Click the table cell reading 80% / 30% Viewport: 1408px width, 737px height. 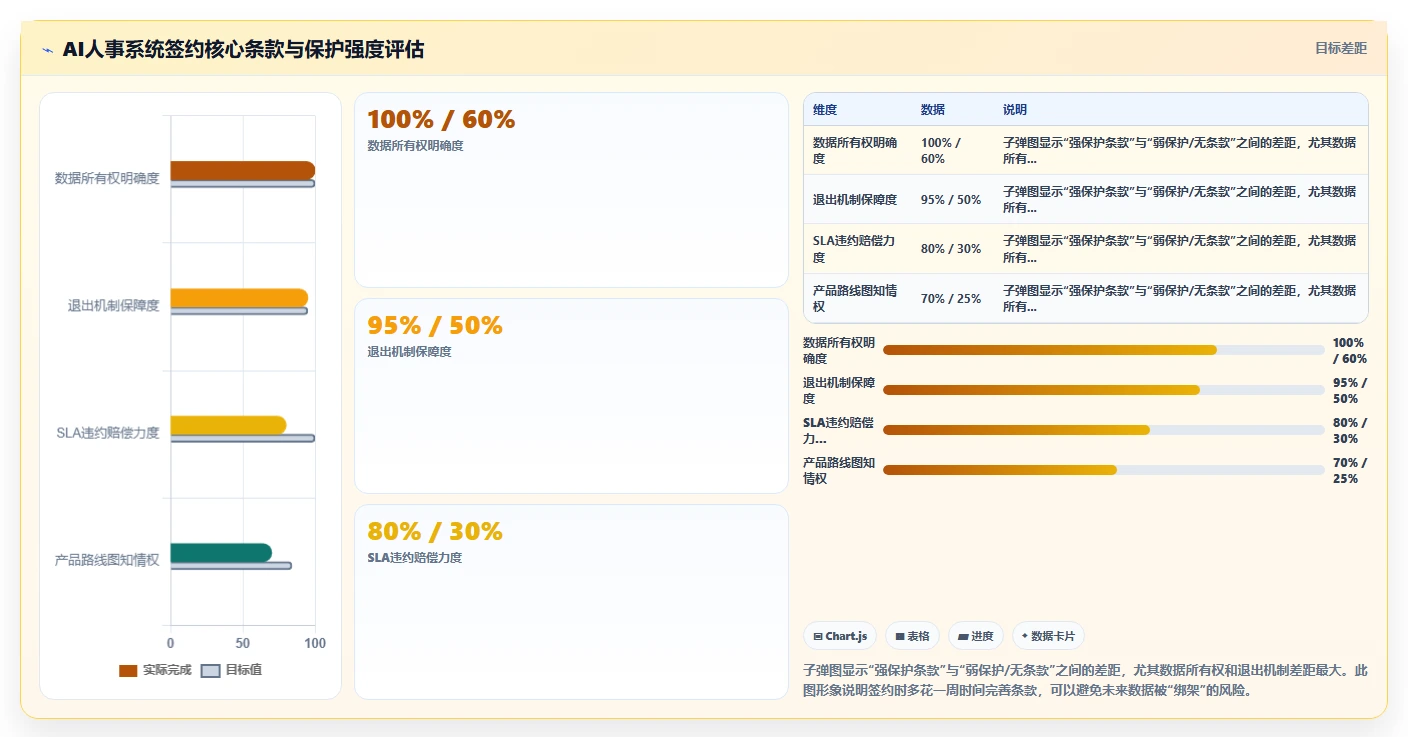(951, 249)
